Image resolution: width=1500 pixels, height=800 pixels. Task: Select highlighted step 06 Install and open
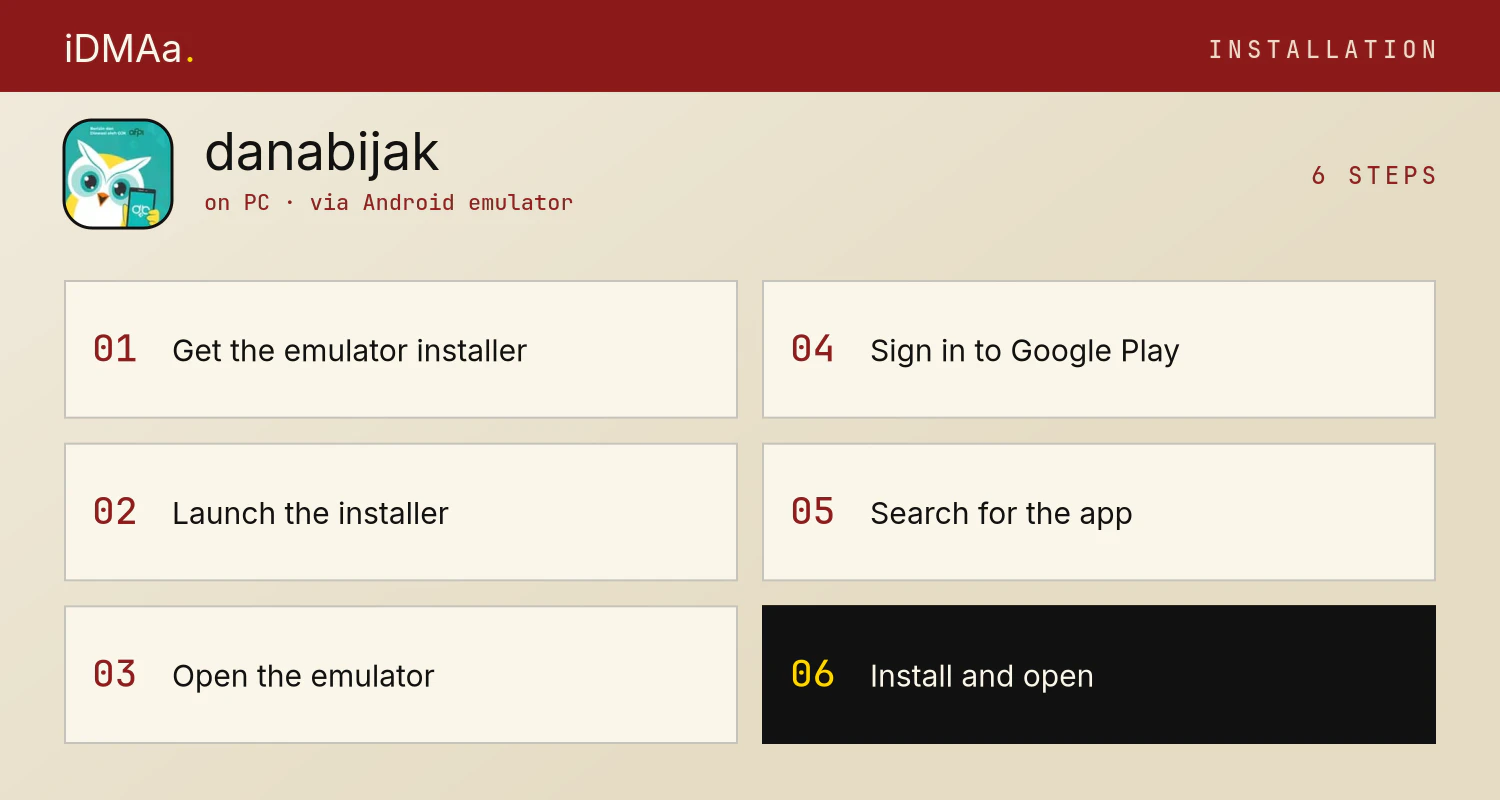[1099, 674]
